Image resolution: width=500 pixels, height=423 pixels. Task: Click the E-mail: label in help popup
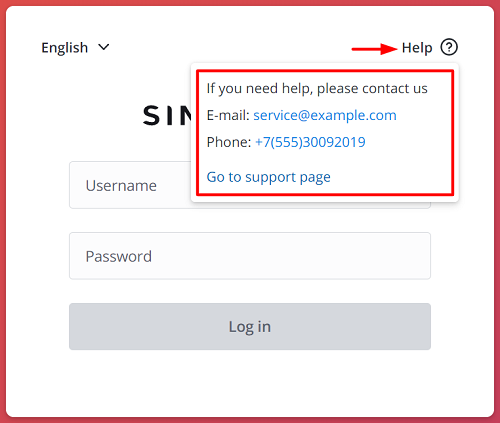click(x=228, y=115)
